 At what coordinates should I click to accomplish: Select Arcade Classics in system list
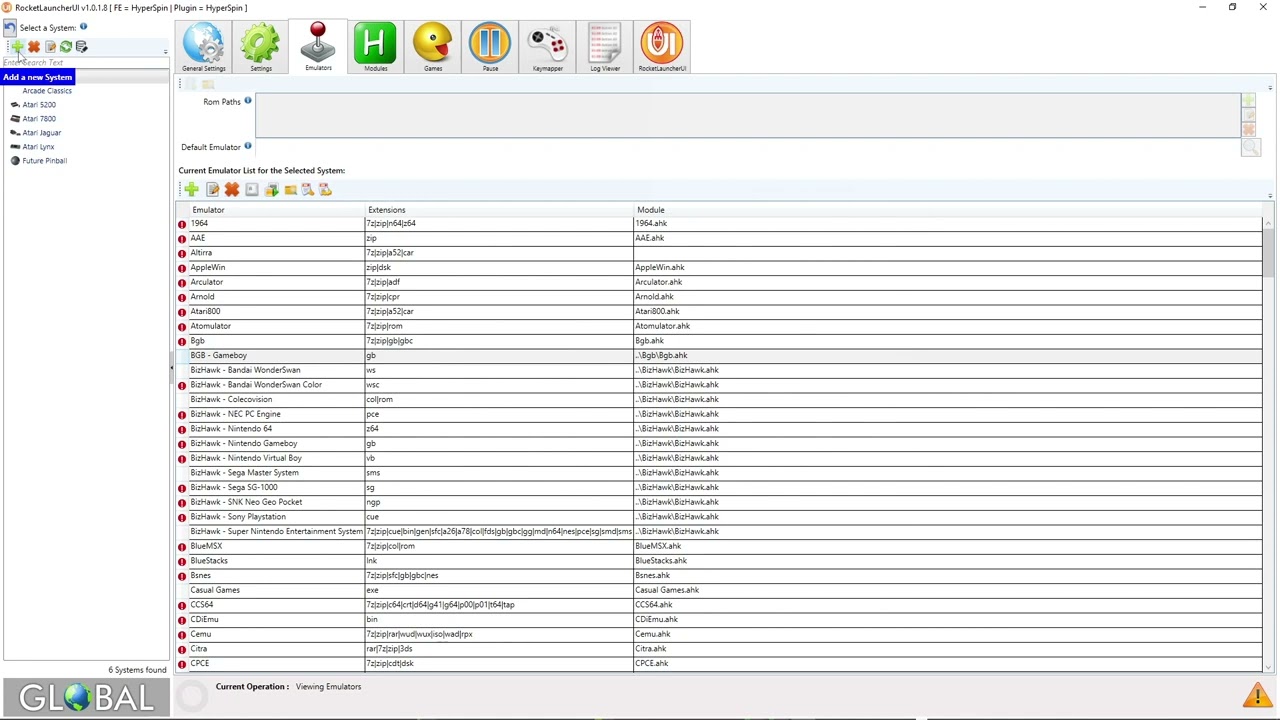point(47,91)
